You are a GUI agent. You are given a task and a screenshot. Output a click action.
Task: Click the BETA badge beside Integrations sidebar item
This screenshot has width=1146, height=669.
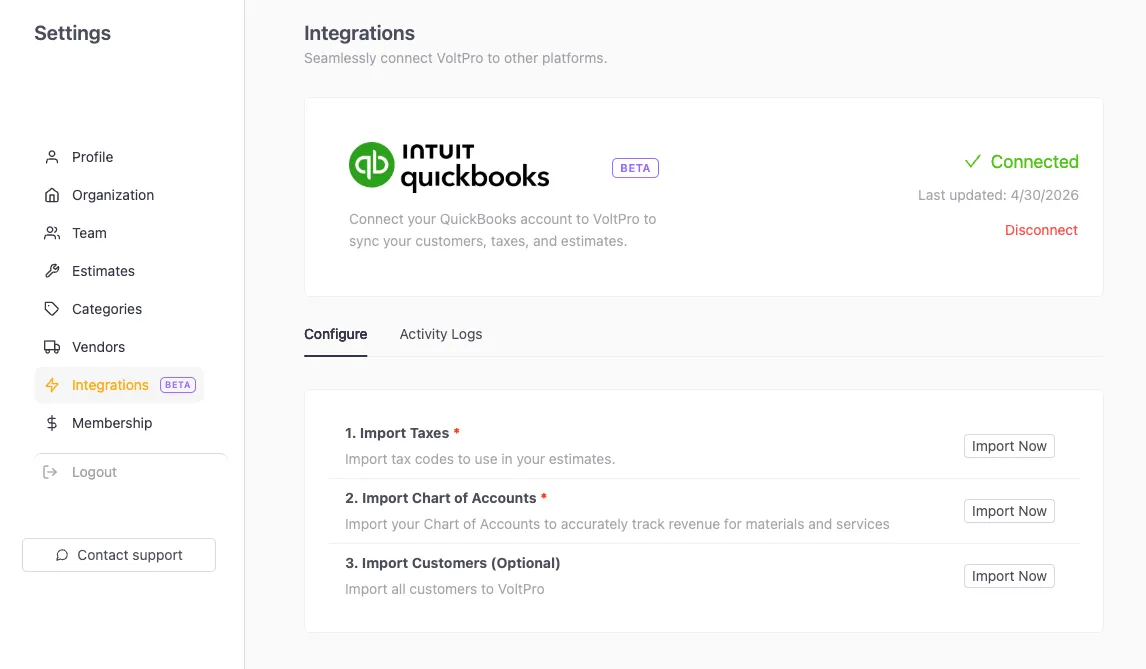point(178,385)
